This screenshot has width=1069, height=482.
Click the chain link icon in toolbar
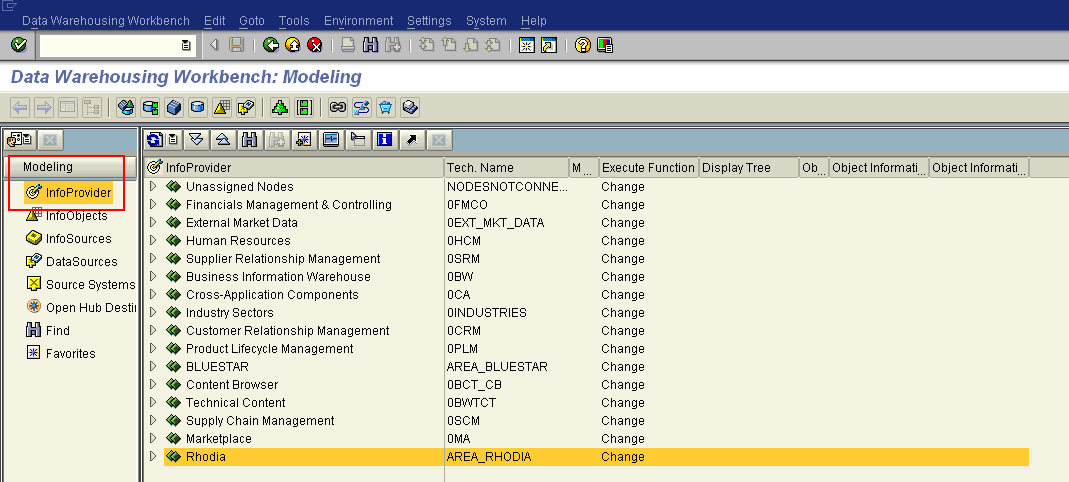point(337,107)
